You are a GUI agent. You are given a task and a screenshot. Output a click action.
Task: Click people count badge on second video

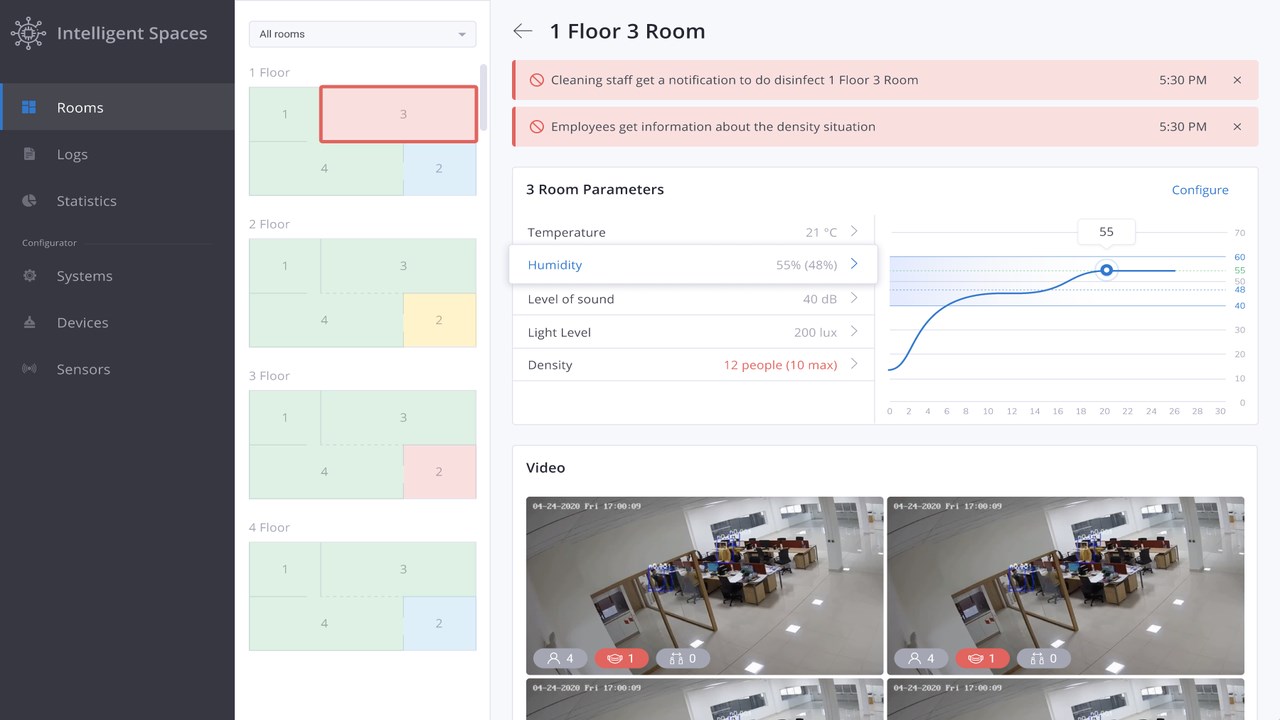921,658
